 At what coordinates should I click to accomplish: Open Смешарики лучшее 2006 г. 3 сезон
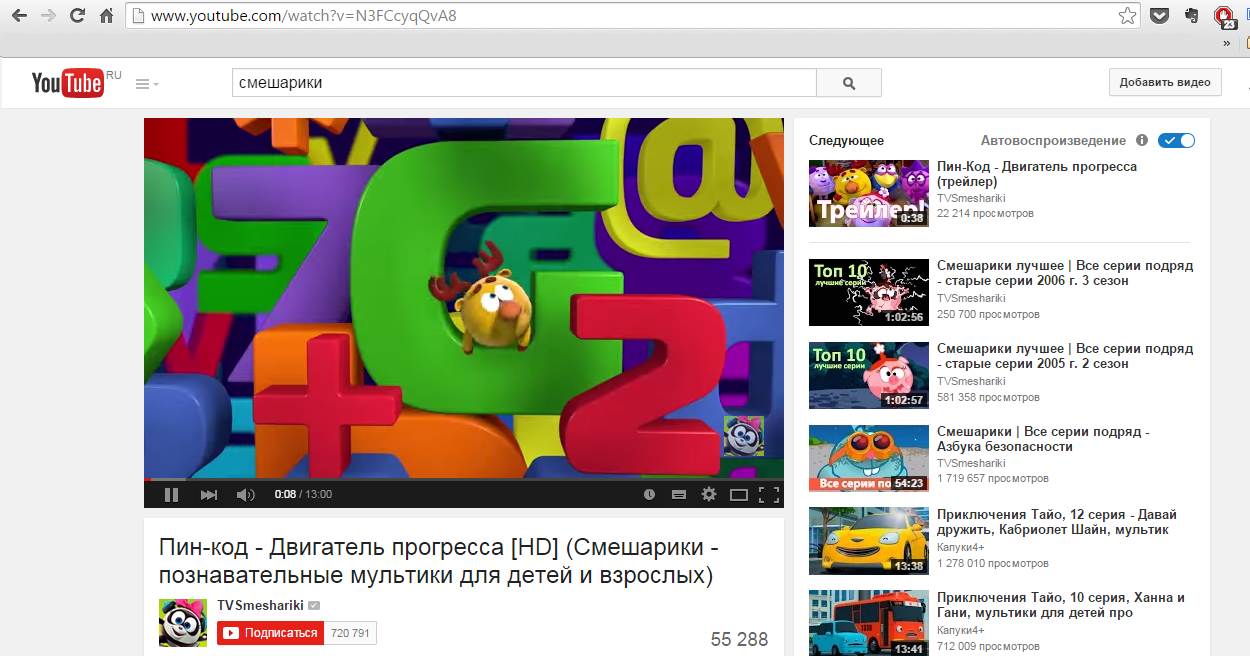tap(1065, 273)
